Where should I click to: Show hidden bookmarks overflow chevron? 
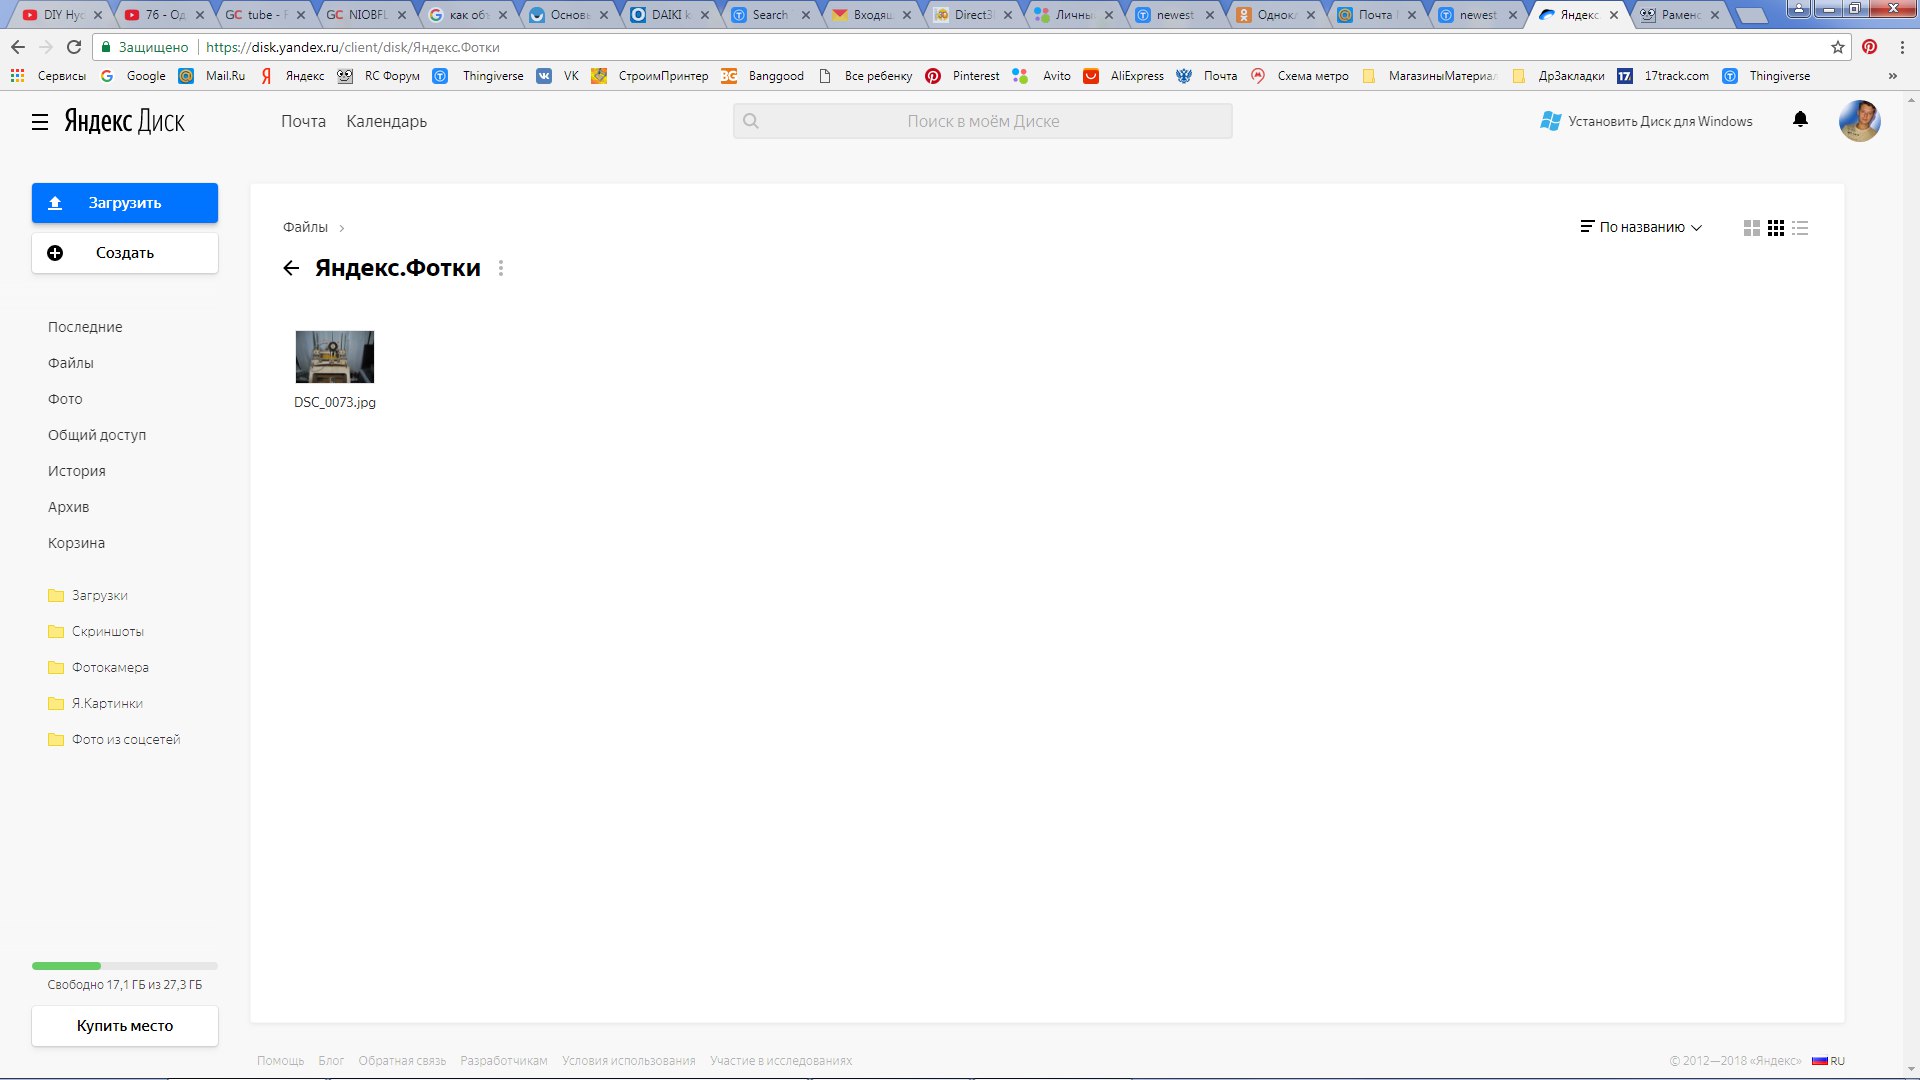[1892, 76]
